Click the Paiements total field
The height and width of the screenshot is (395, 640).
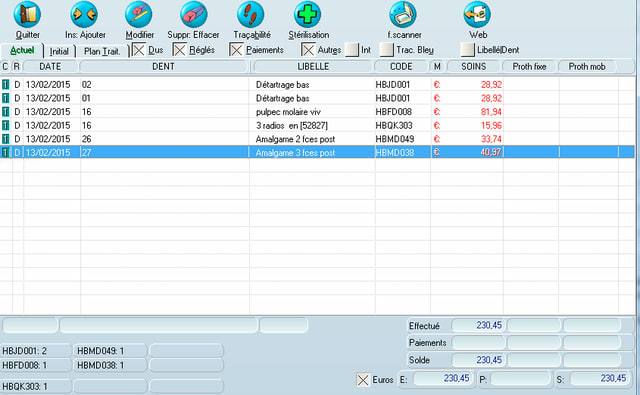[478, 343]
